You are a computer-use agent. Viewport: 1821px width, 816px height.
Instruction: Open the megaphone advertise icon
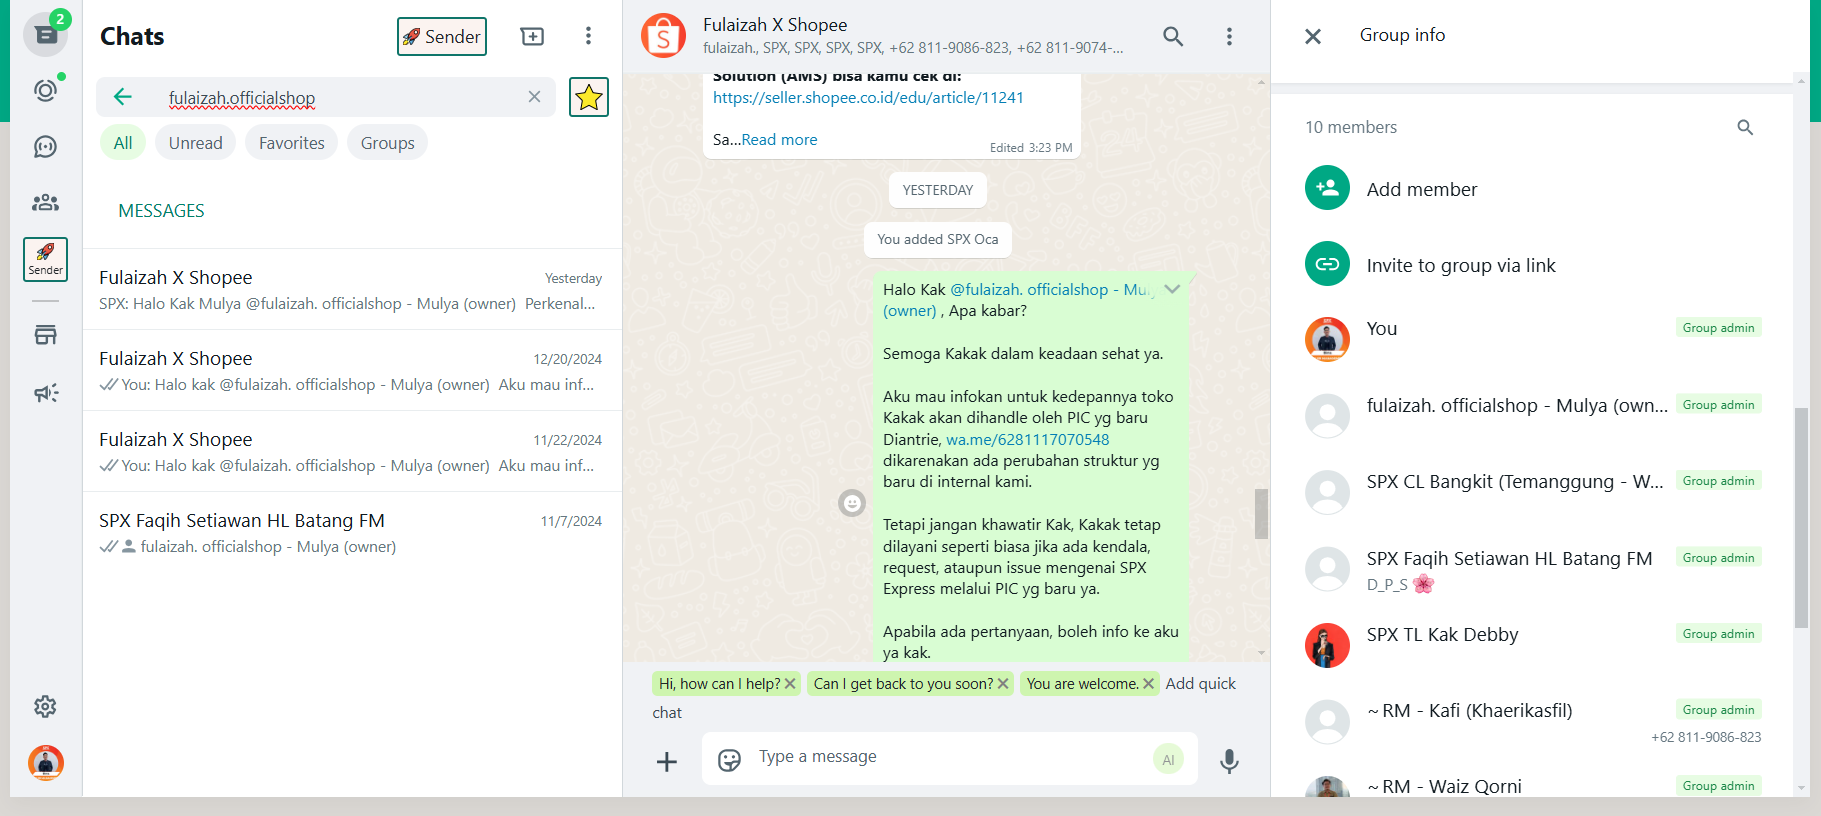tap(45, 393)
